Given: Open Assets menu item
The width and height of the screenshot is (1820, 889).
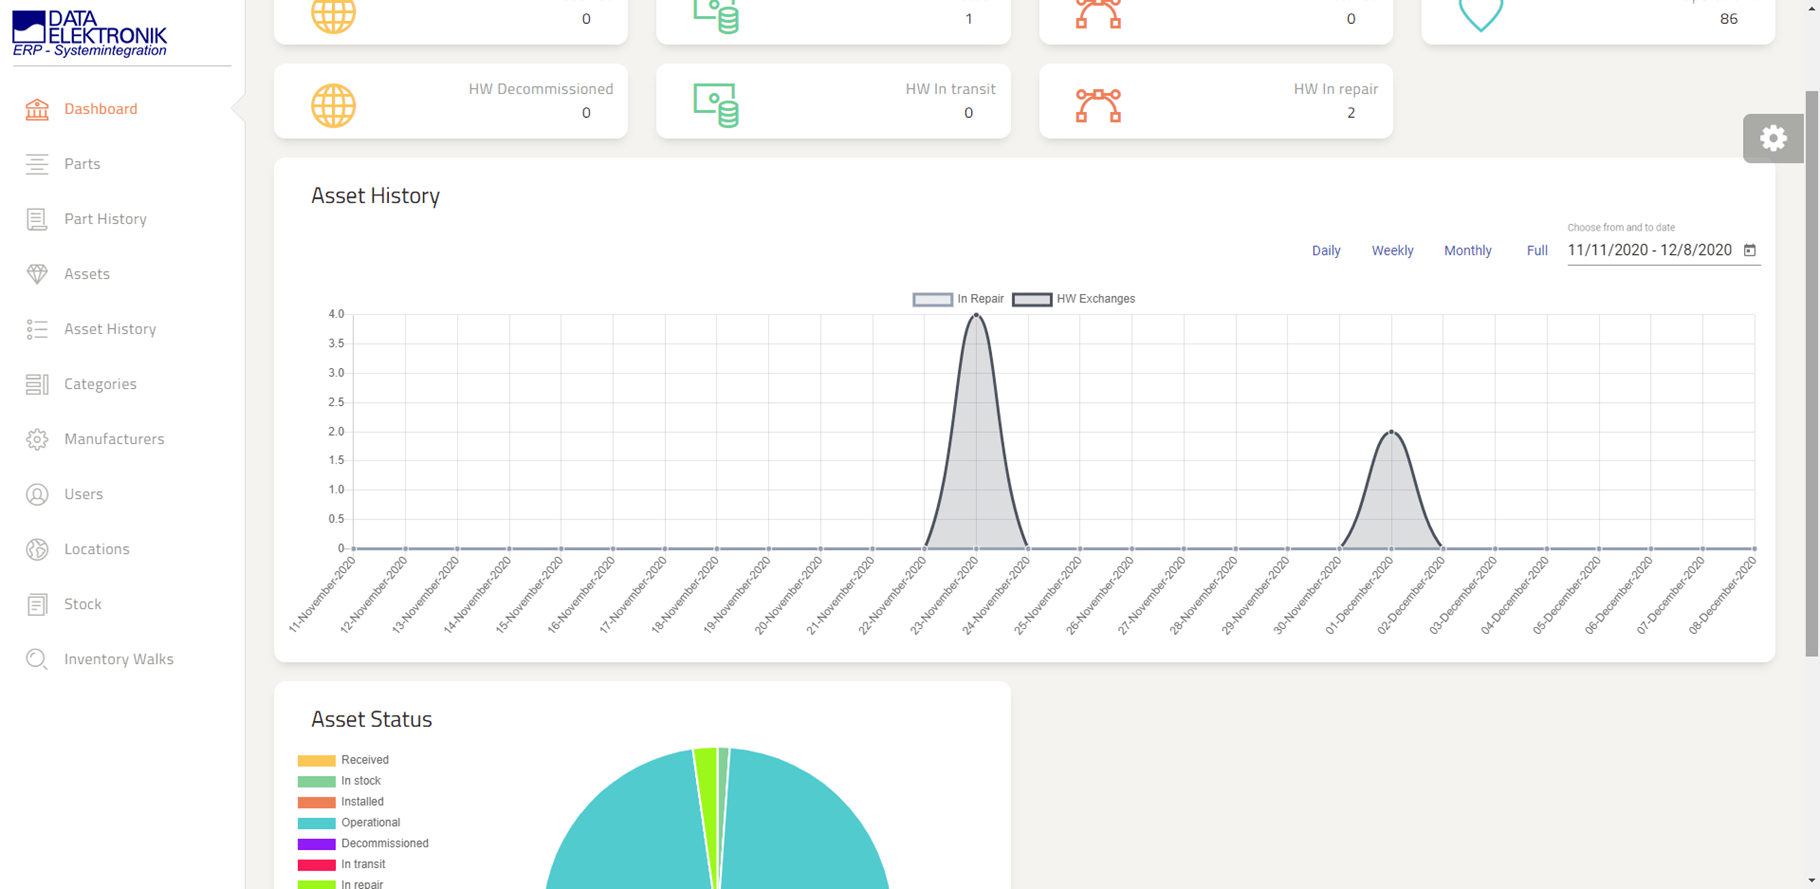Looking at the screenshot, I should coord(87,273).
